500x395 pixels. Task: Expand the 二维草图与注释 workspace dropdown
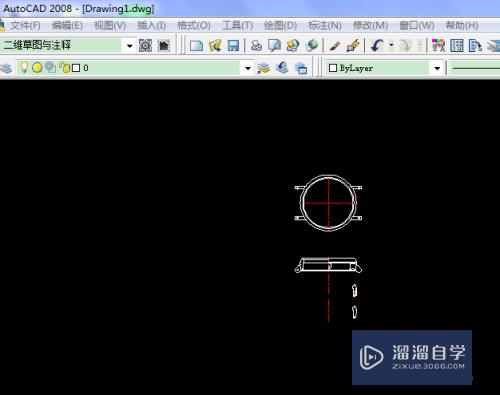pyautogui.click(x=130, y=46)
